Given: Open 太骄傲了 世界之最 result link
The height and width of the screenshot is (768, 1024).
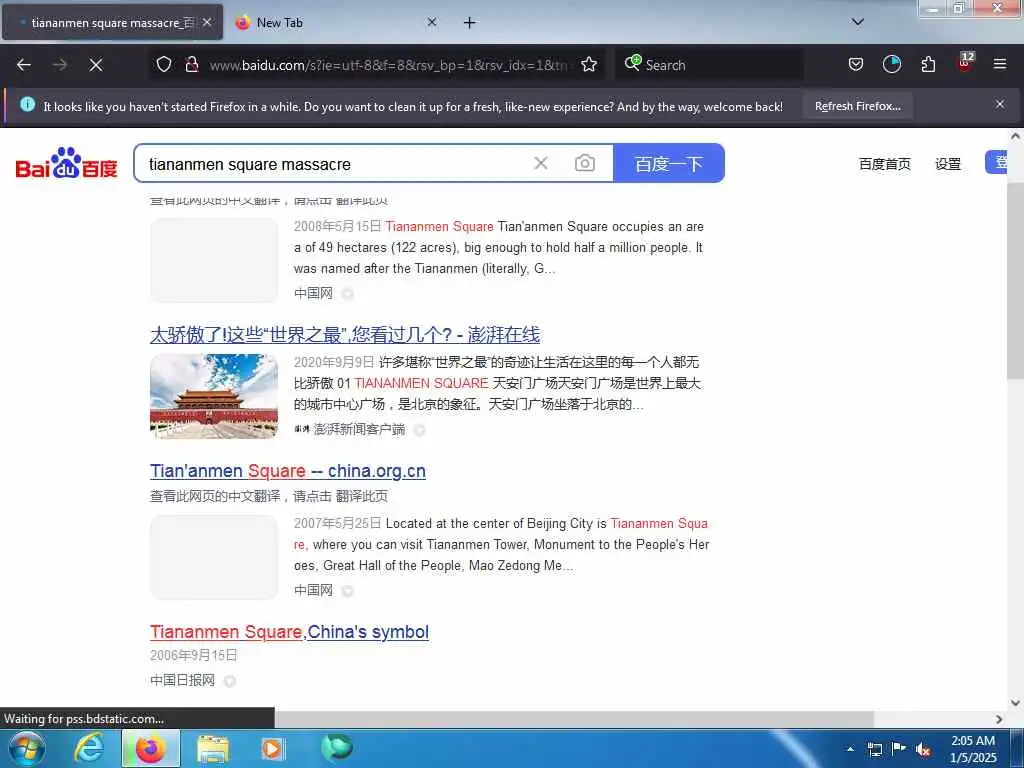Looking at the screenshot, I should 345,335.
